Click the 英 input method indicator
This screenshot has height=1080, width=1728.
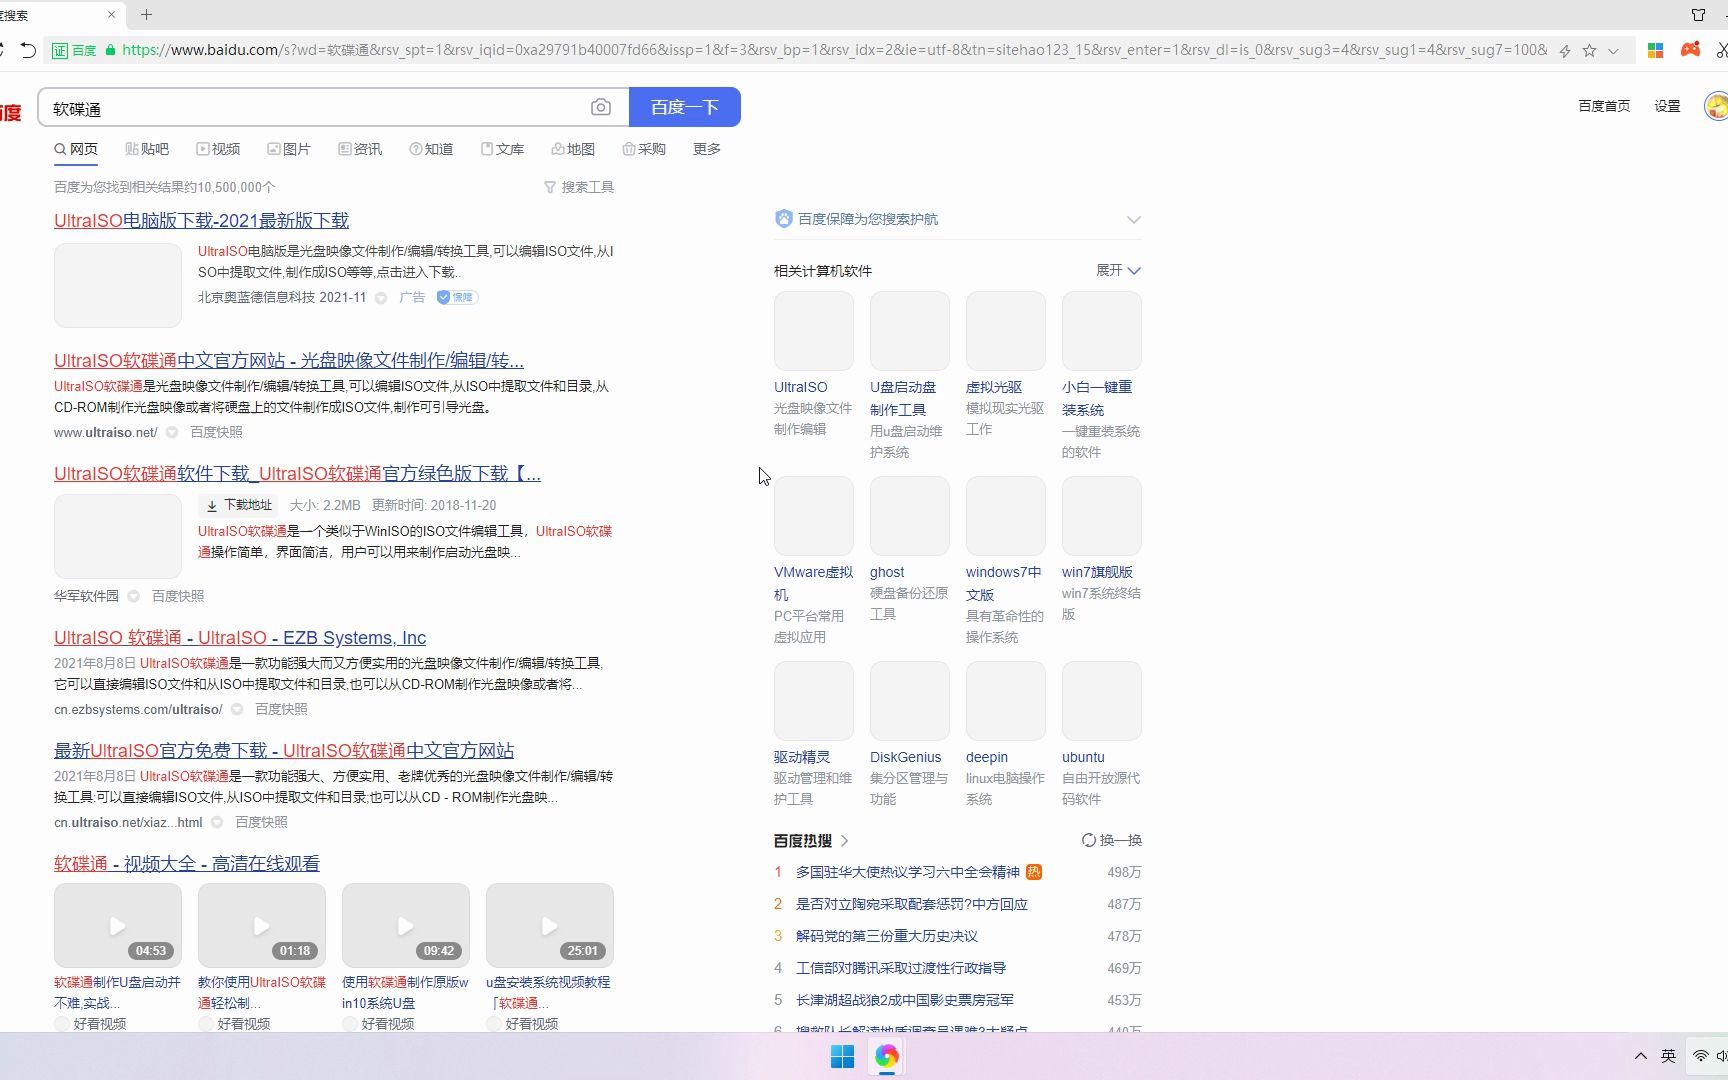1668,1056
